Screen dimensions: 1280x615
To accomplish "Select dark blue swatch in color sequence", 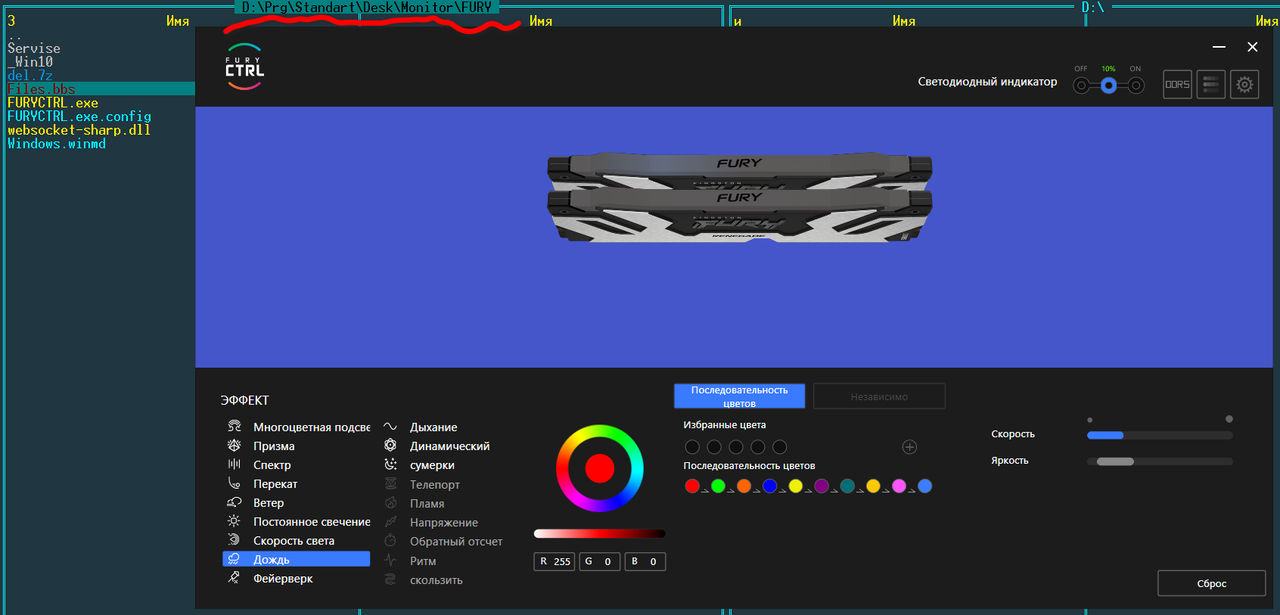I will tap(770, 486).
